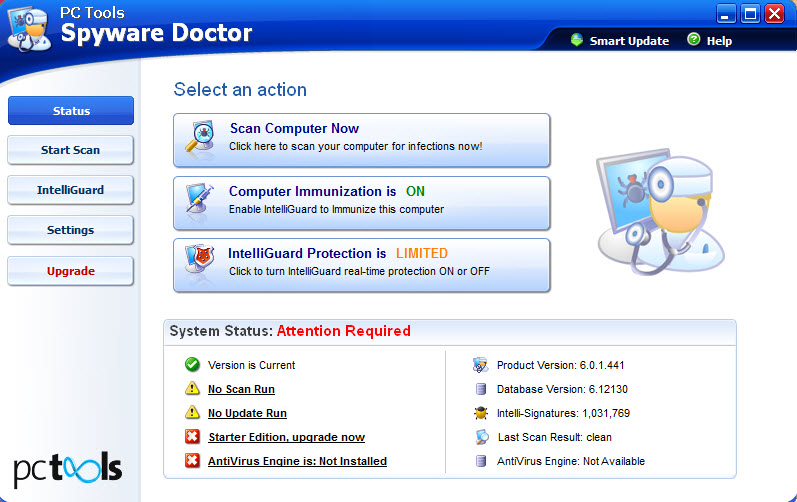797x502 pixels.
Task: Click the Attention Required status text
Action: [x=344, y=331]
